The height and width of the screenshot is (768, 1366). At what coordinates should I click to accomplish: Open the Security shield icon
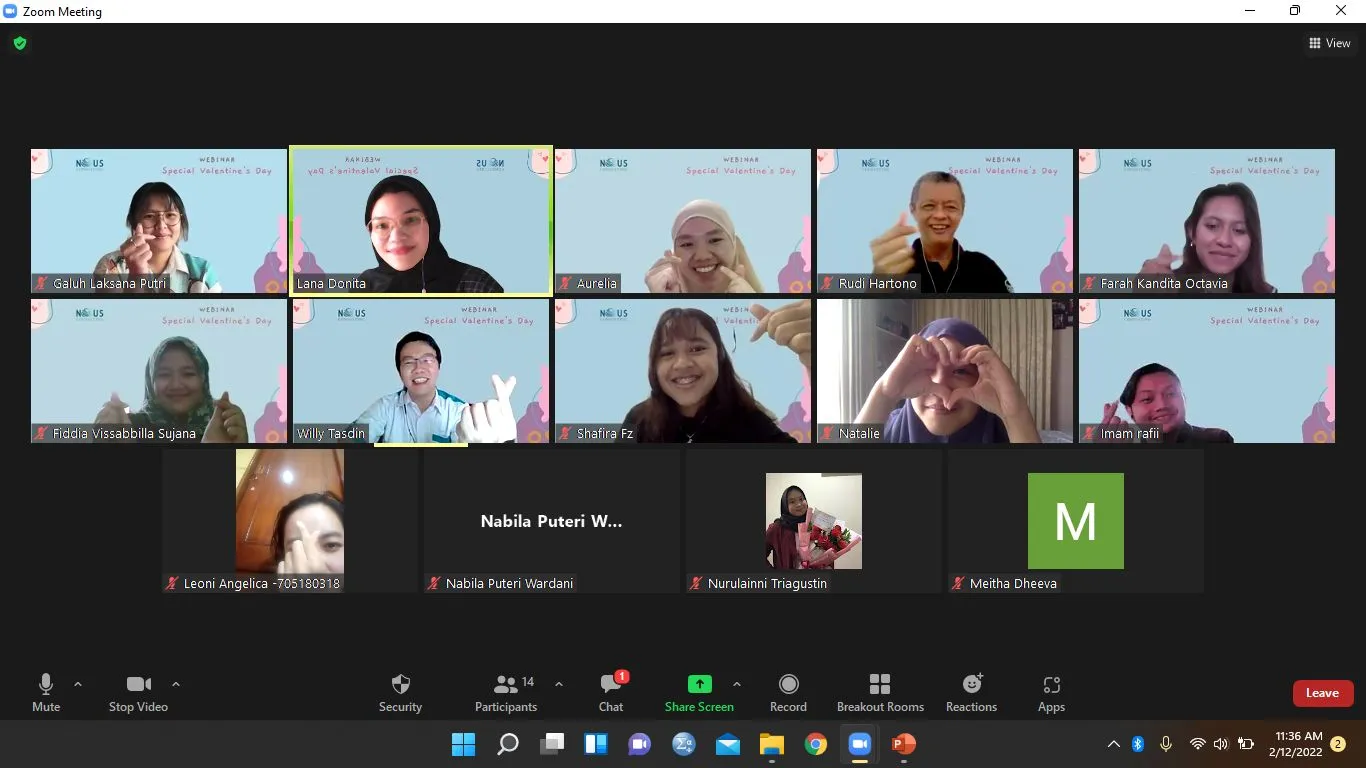pyautogui.click(x=400, y=685)
